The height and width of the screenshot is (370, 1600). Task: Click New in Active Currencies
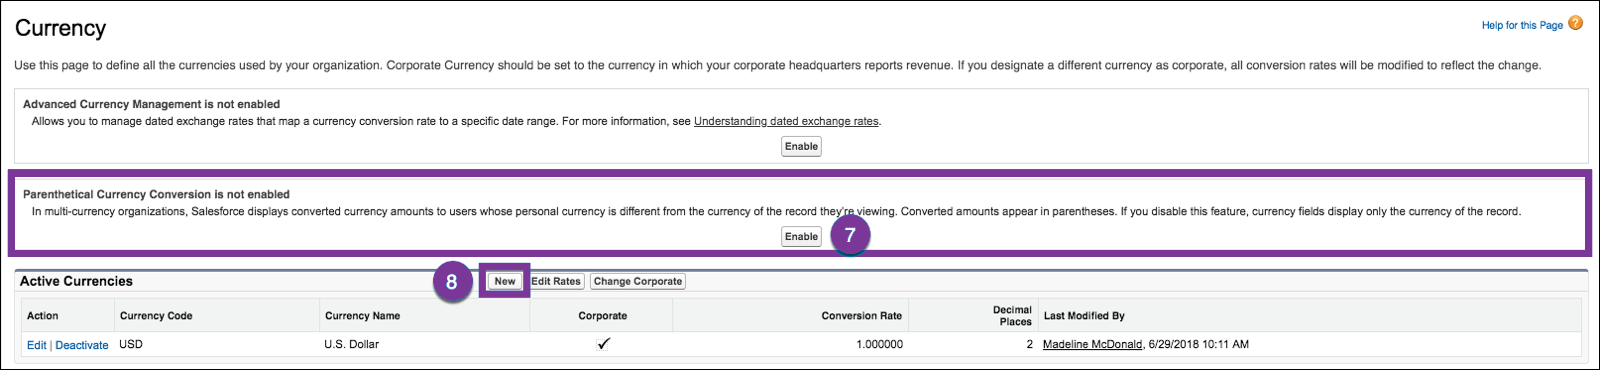coord(505,281)
